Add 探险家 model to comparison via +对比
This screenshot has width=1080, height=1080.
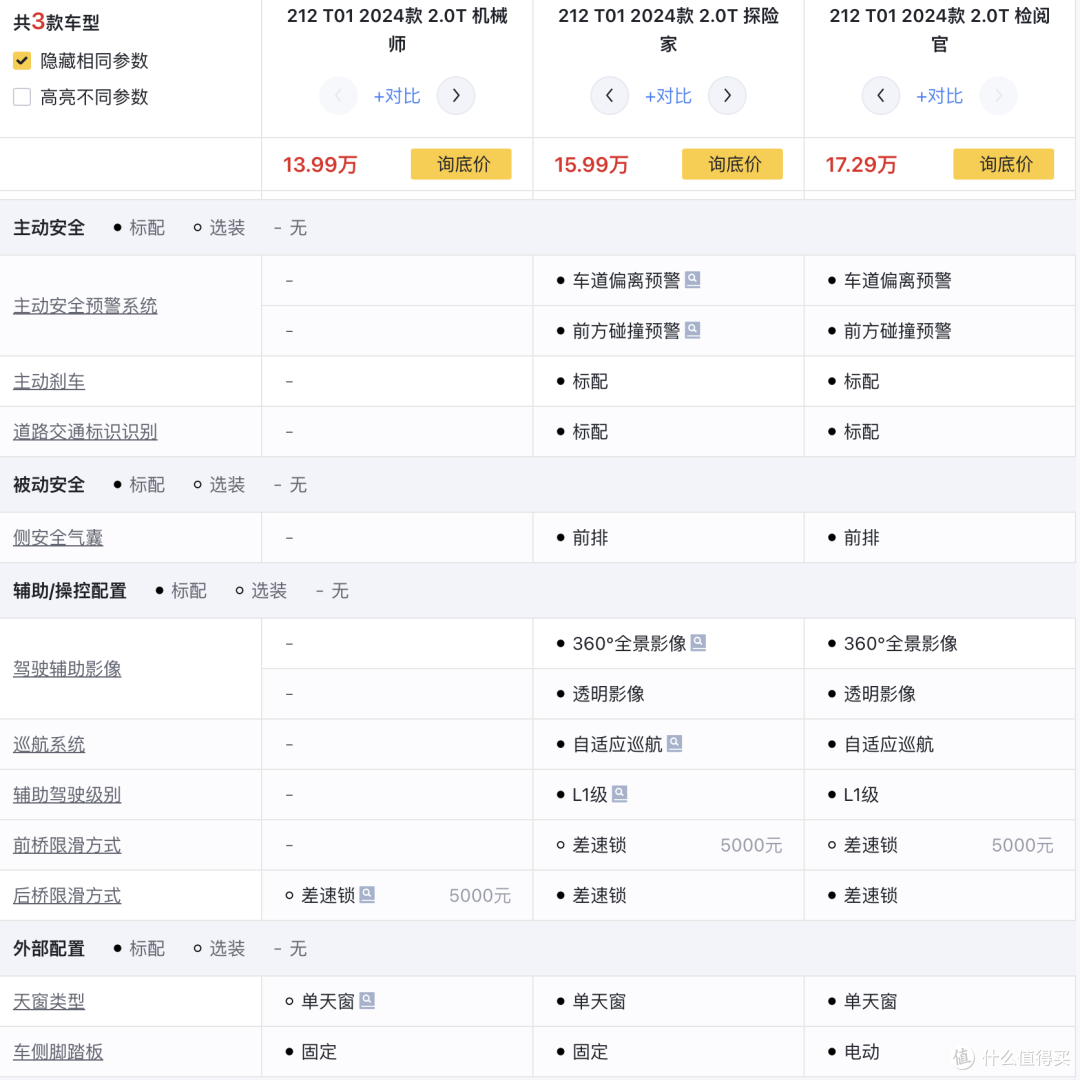(668, 96)
